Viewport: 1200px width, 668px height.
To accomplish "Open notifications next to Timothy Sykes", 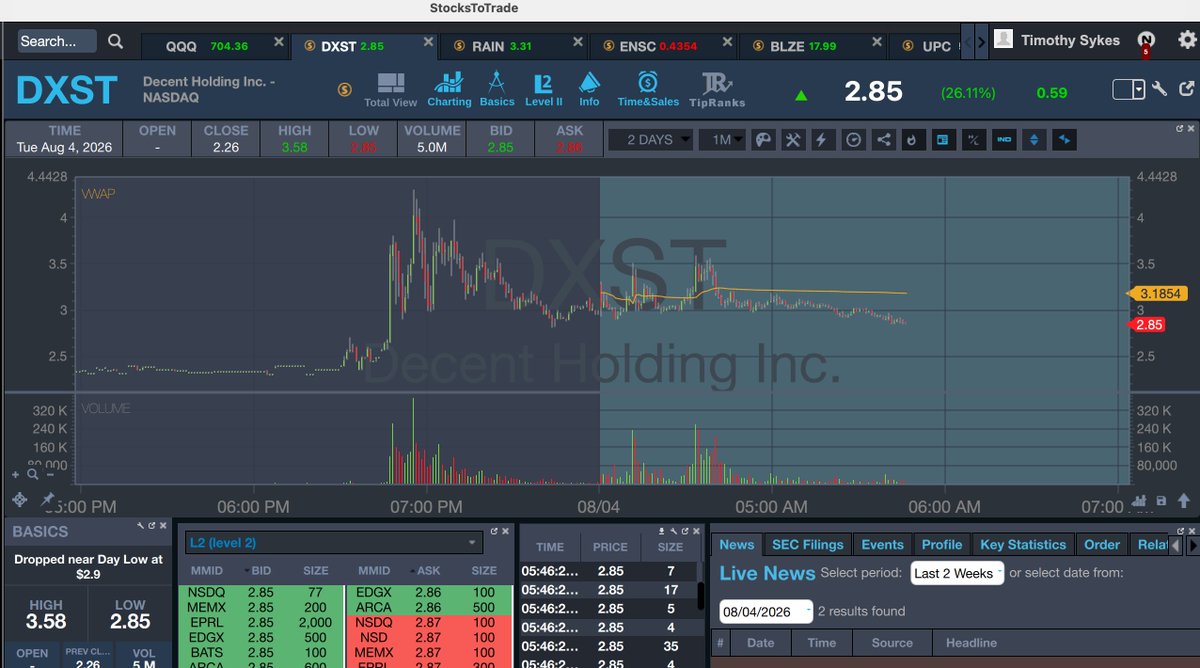I will pyautogui.click(x=1146, y=41).
